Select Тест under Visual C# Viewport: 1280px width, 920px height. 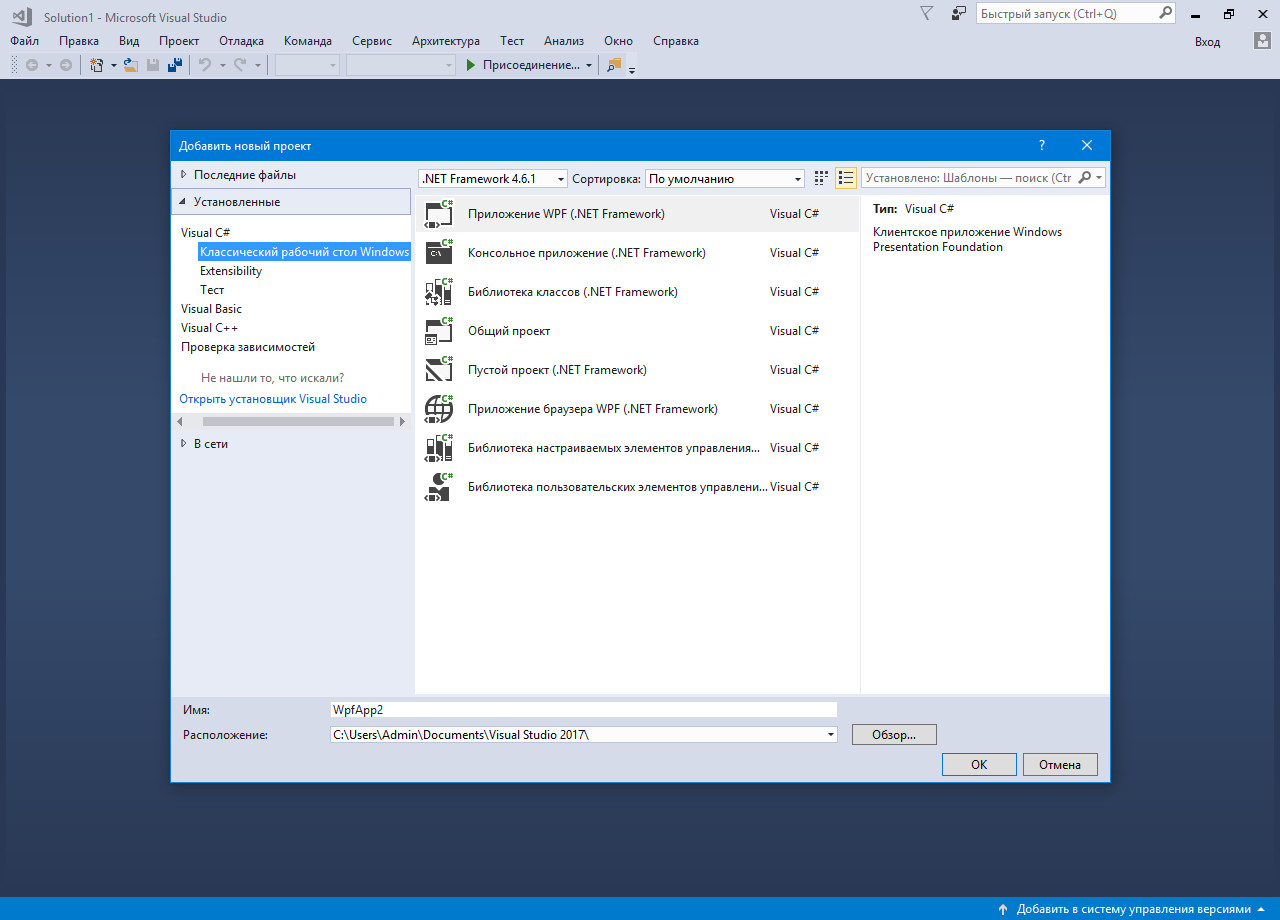(212, 290)
